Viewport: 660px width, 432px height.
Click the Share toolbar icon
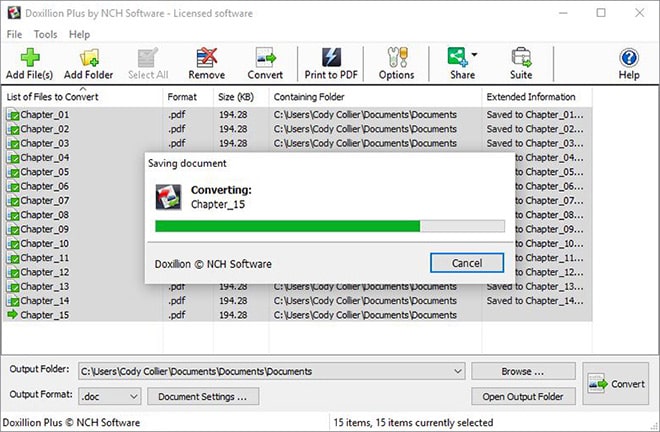[458, 57]
